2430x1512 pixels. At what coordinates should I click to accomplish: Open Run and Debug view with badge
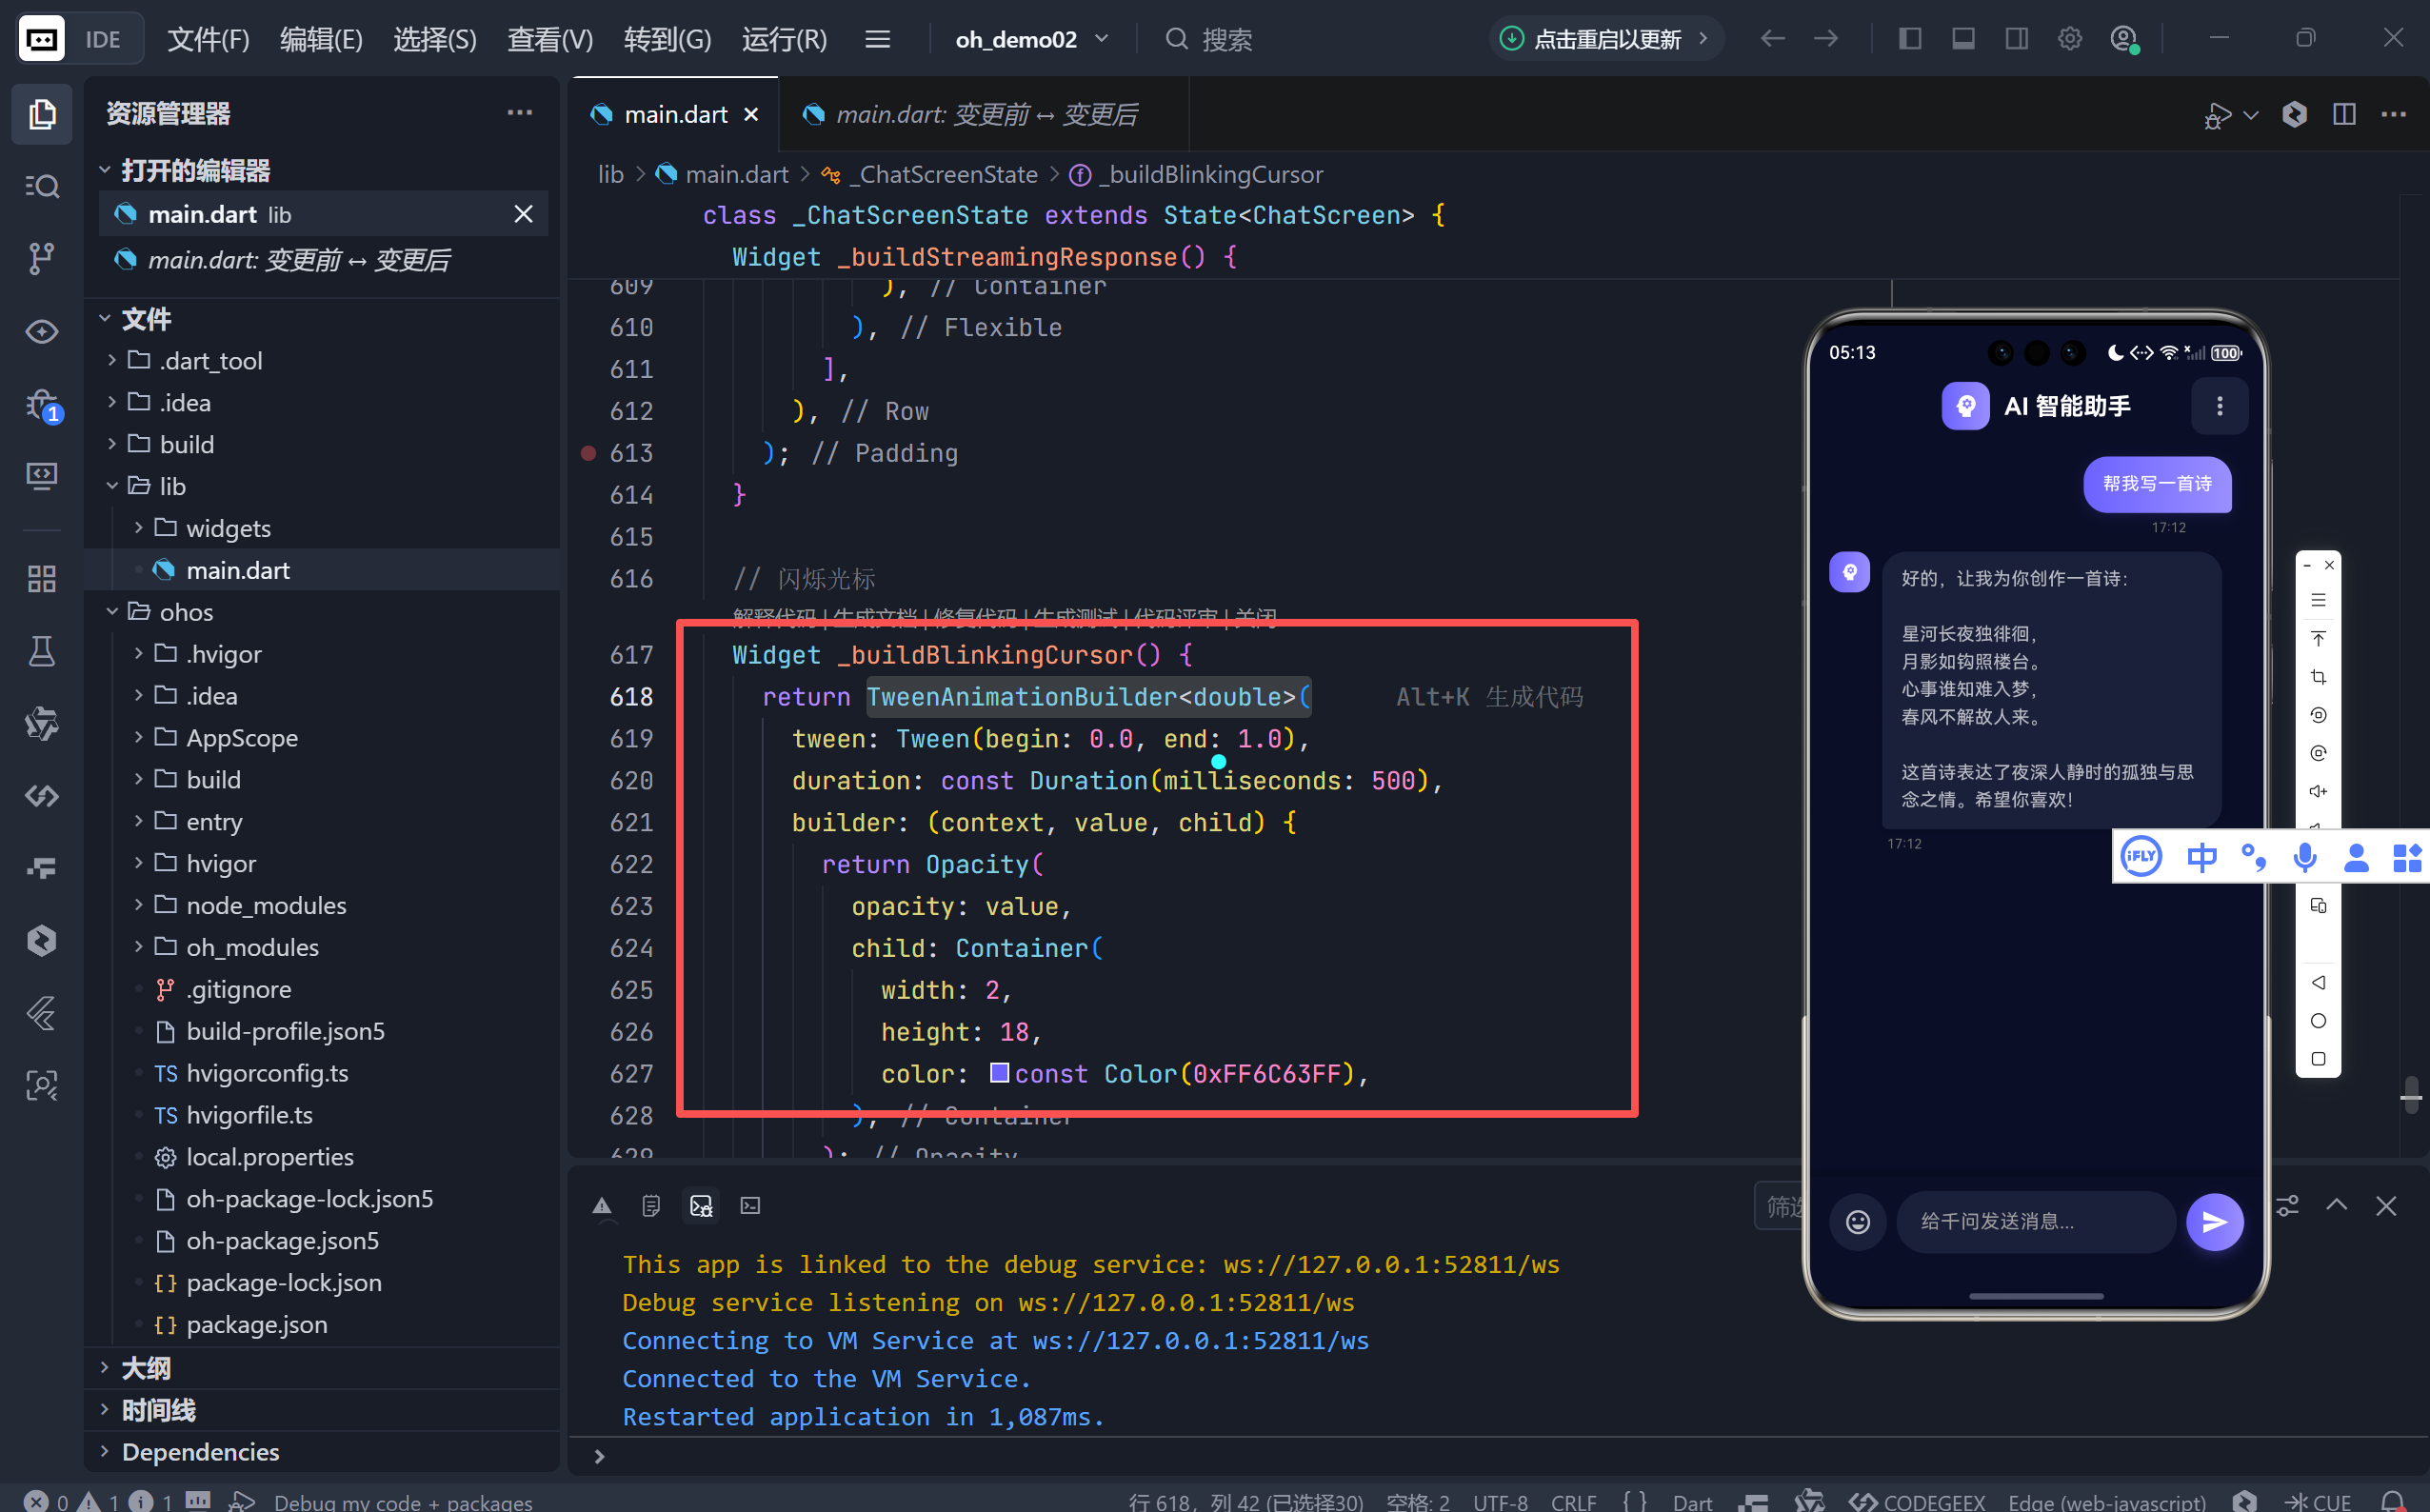[41, 404]
